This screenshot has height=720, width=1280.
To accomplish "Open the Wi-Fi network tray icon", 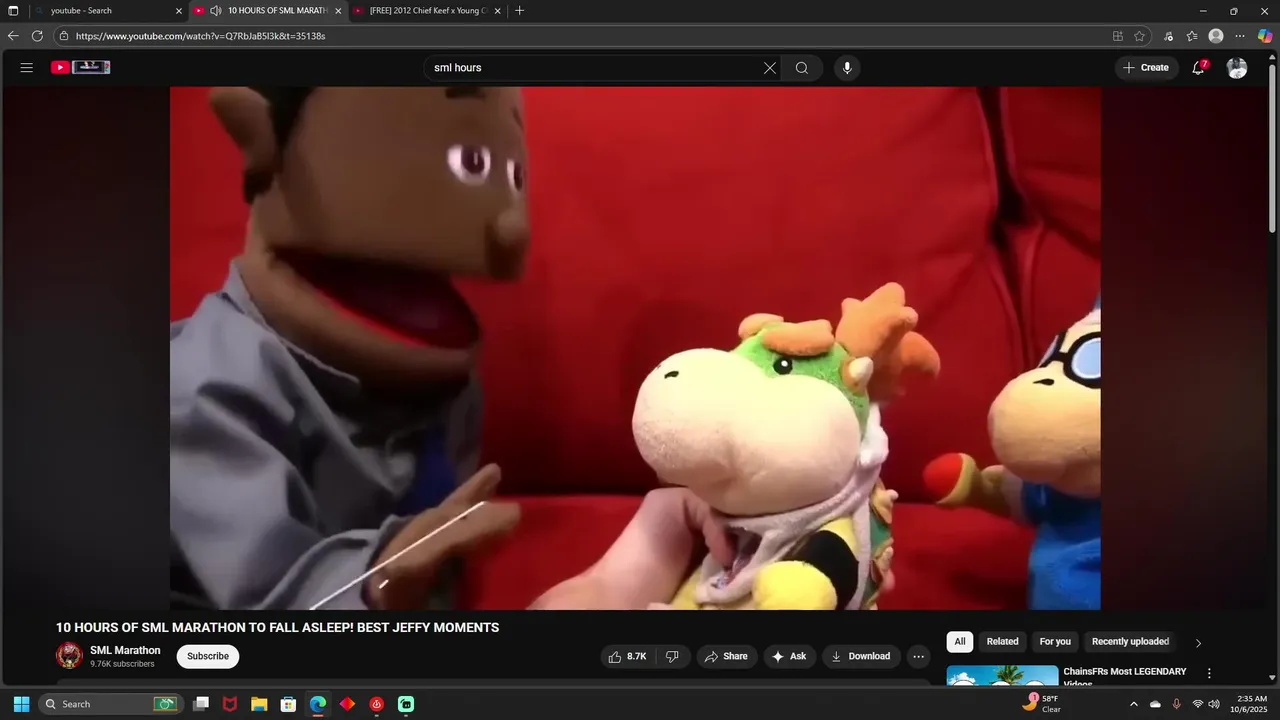I will point(1197,704).
